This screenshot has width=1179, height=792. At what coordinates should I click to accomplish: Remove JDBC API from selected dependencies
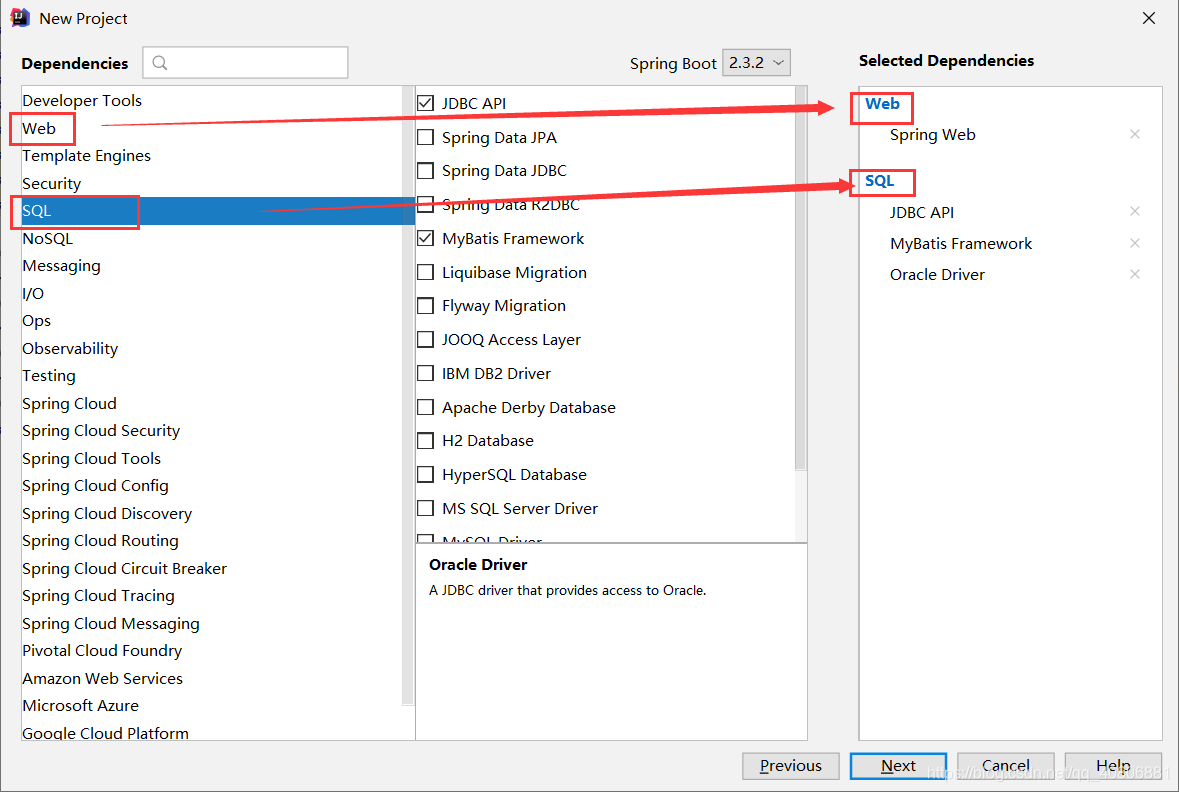[1135, 212]
